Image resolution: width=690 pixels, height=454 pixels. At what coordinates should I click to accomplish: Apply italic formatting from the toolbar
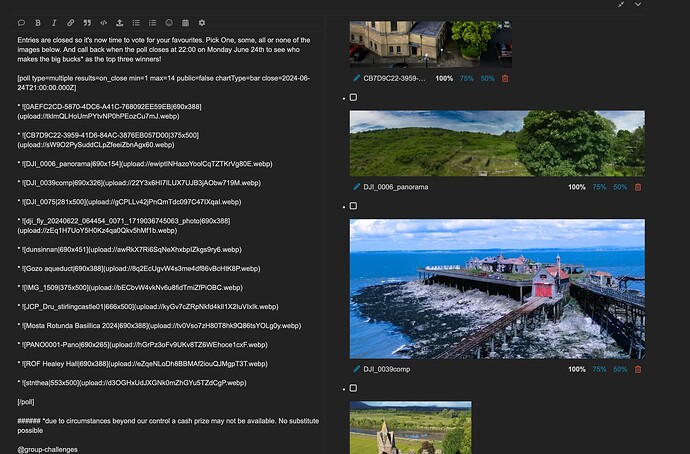pyautogui.click(x=54, y=23)
